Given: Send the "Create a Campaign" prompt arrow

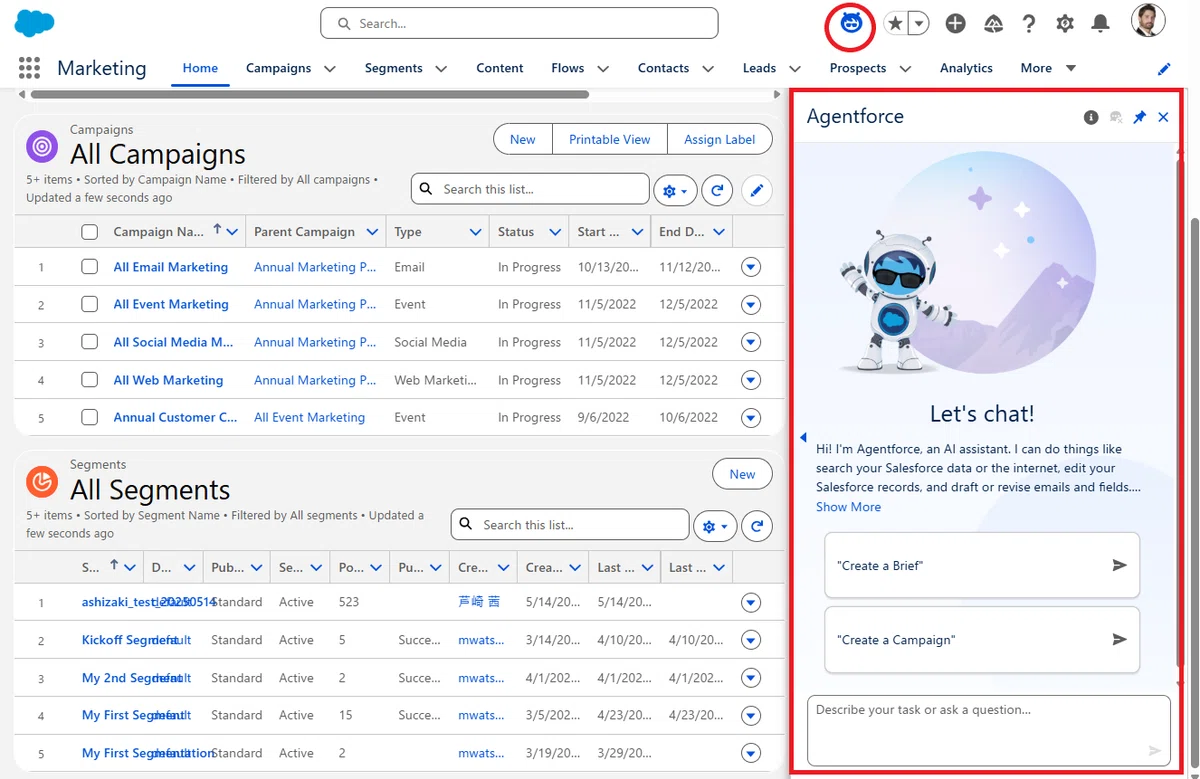Looking at the screenshot, I should click(x=1119, y=639).
